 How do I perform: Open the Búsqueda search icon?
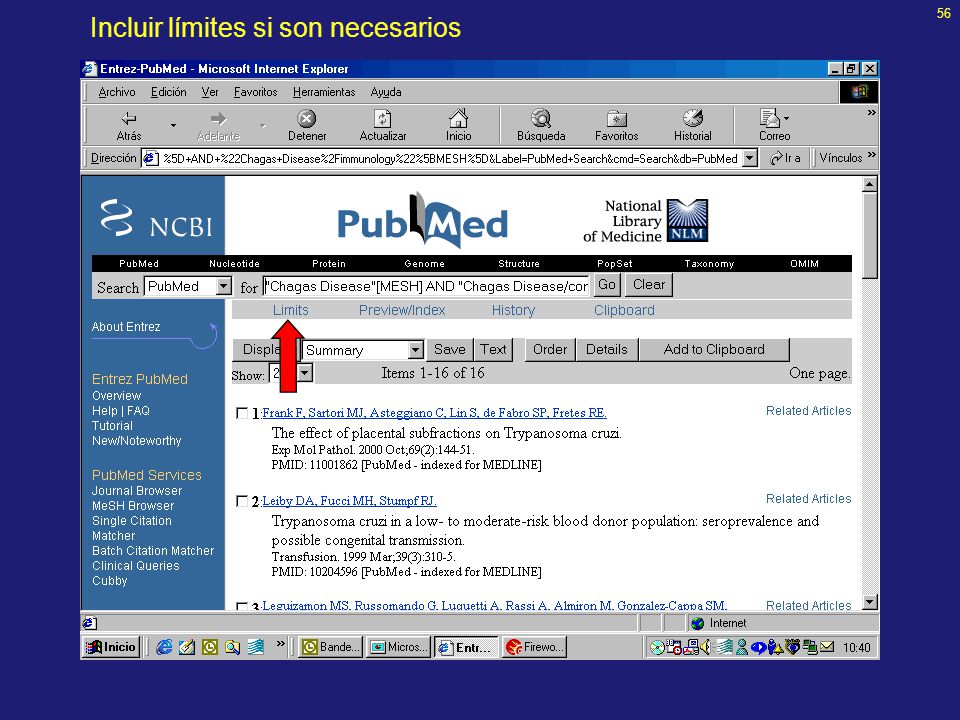(x=541, y=118)
